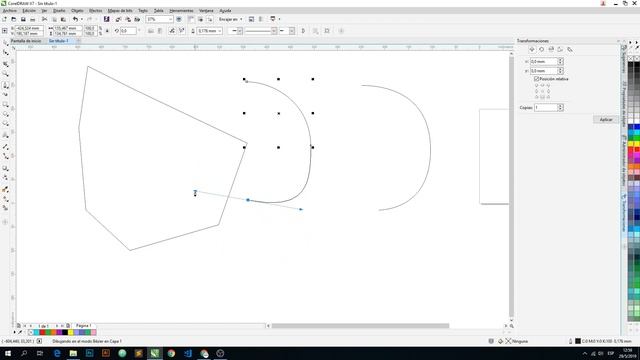Image resolution: width=640 pixels, height=360 pixels.
Task: Click the Import icon in toolbar
Action: pyautogui.click(x=118, y=19)
